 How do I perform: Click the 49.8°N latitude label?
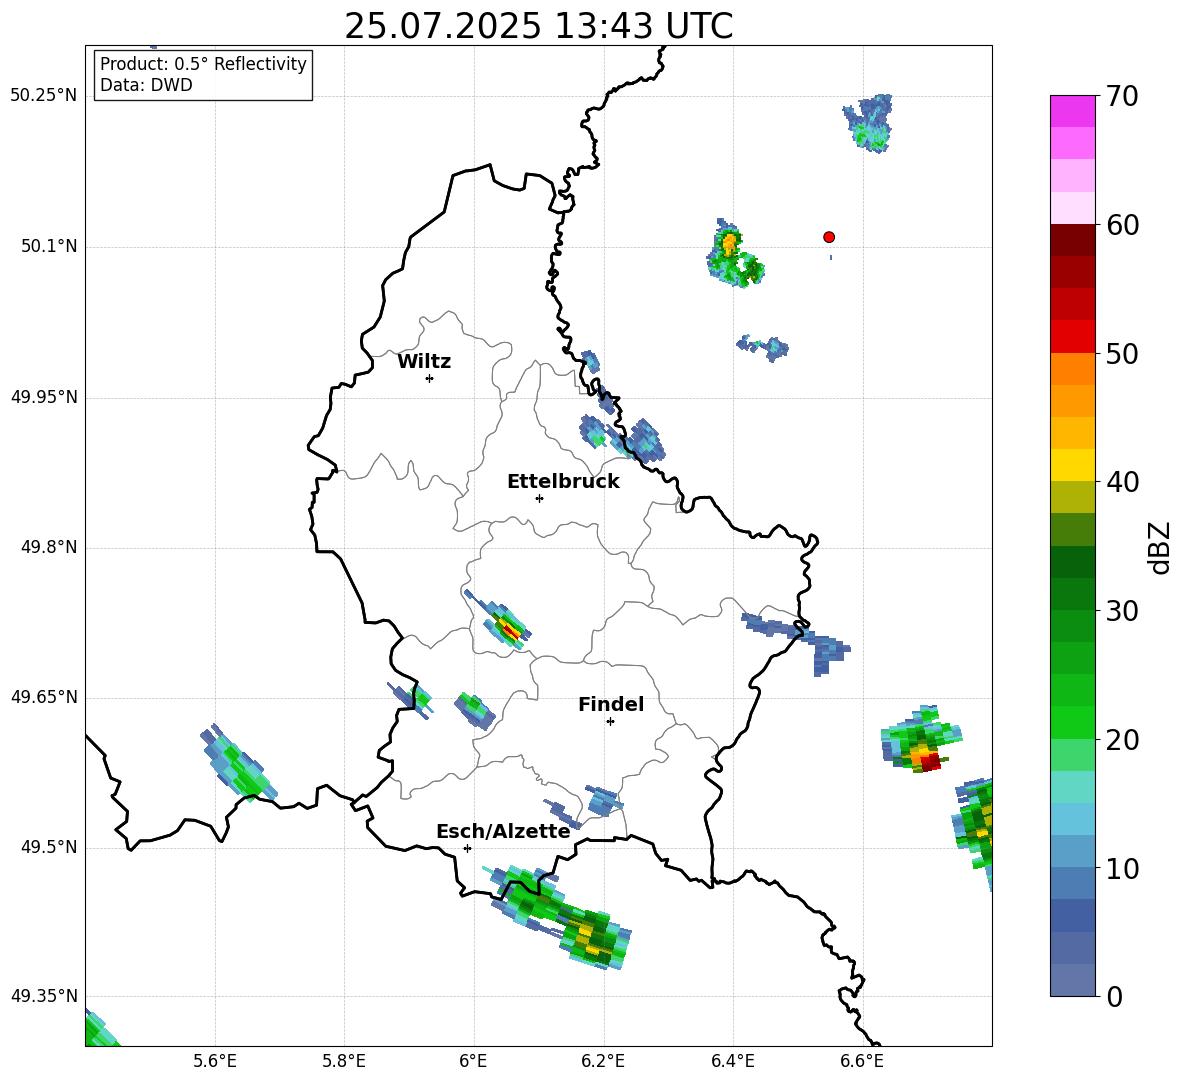(x=49, y=547)
